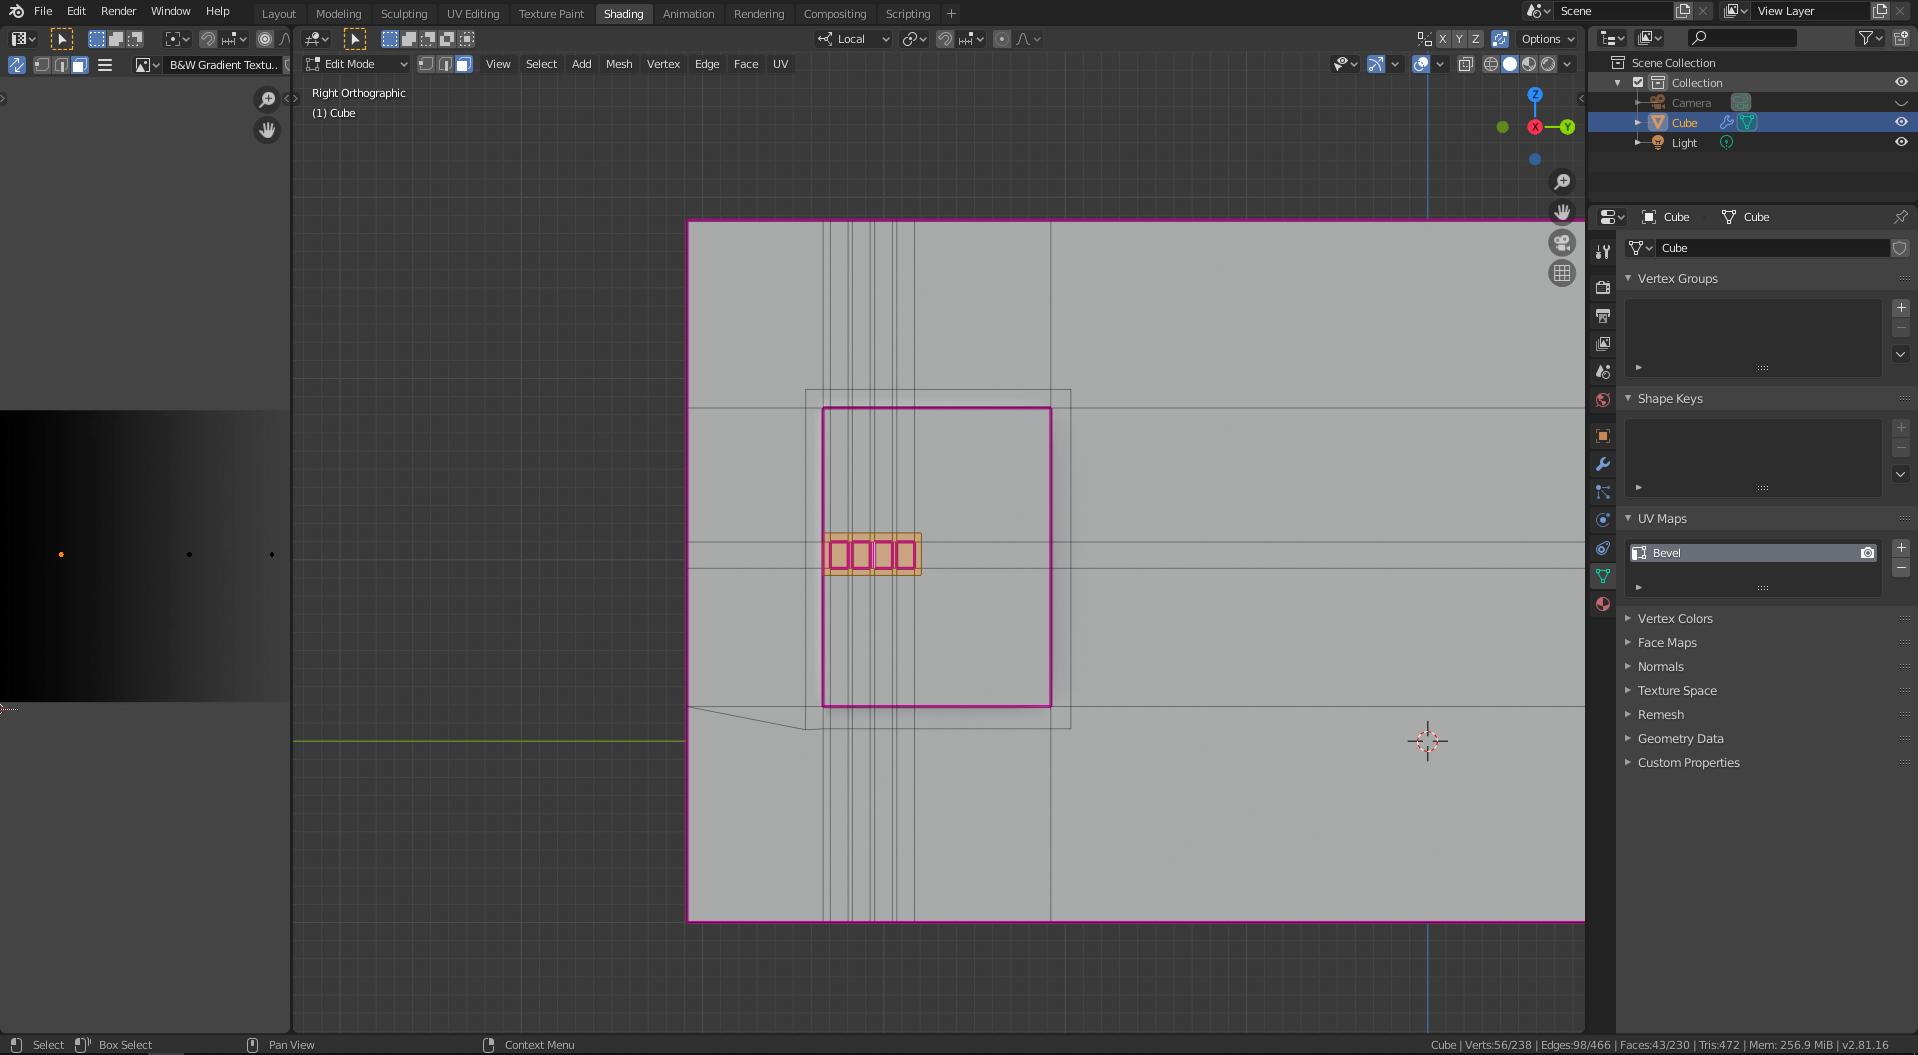1918x1055 pixels.
Task: Toggle Bevel UV map active for render
Action: click(x=1867, y=553)
